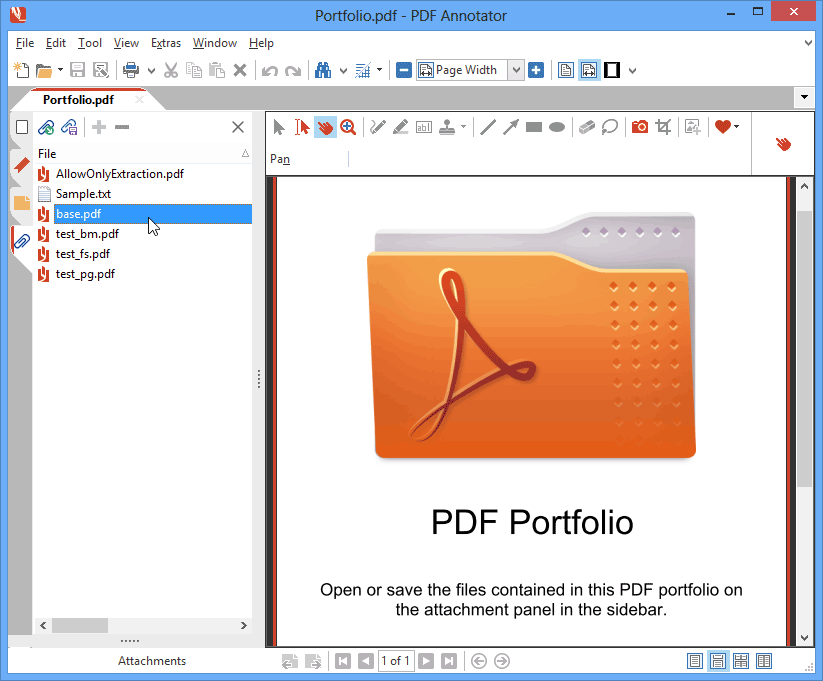The width and height of the screenshot is (823, 681).
Task: Select the Eraser tool
Action: [587, 127]
